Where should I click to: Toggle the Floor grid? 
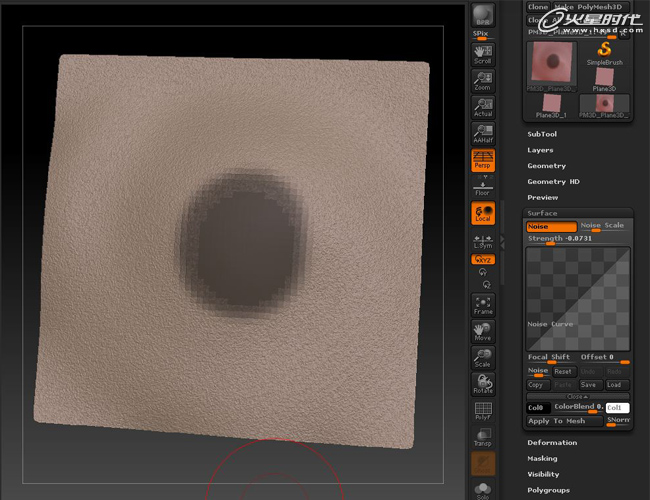pos(483,186)
